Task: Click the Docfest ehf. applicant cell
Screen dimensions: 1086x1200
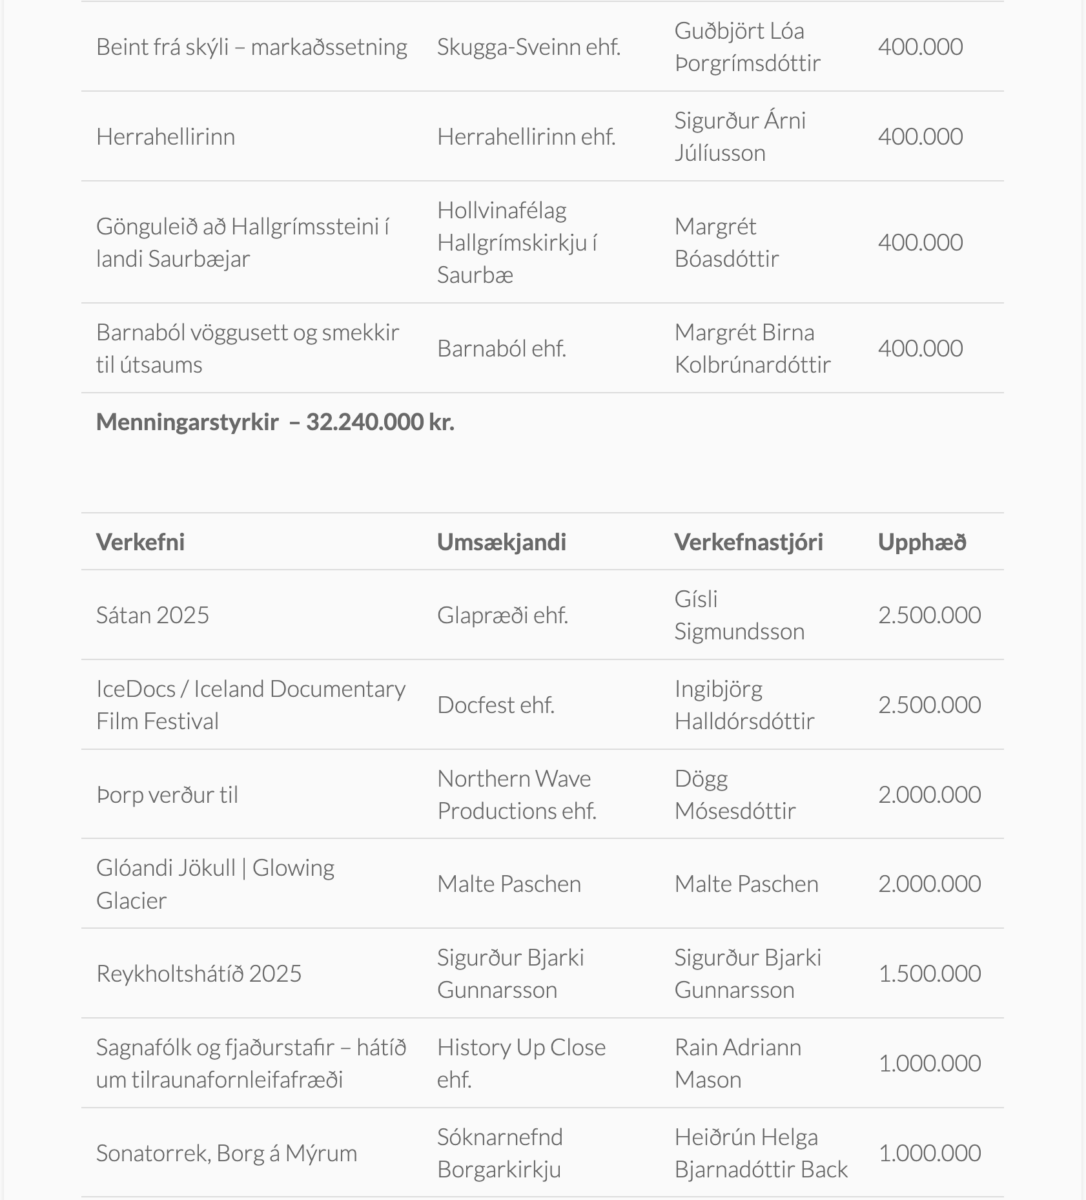Action: coord(495,705)
